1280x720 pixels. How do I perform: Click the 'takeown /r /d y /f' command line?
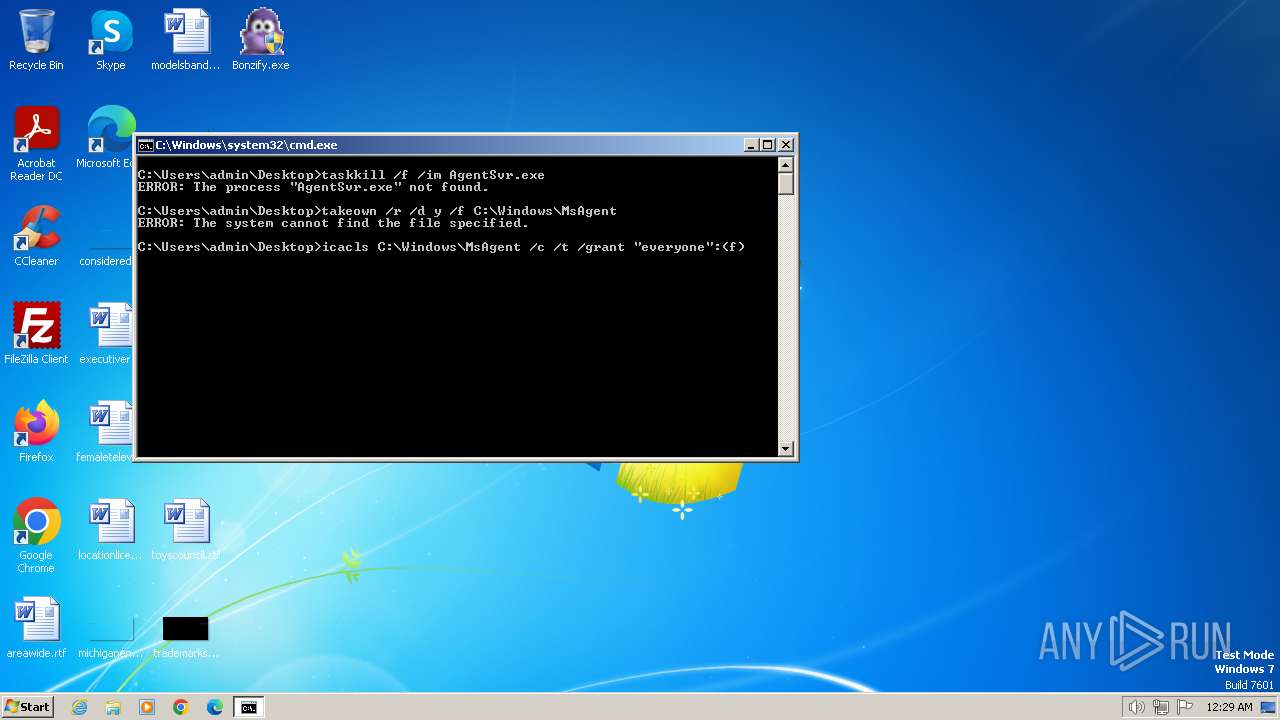tap(377, 211)
